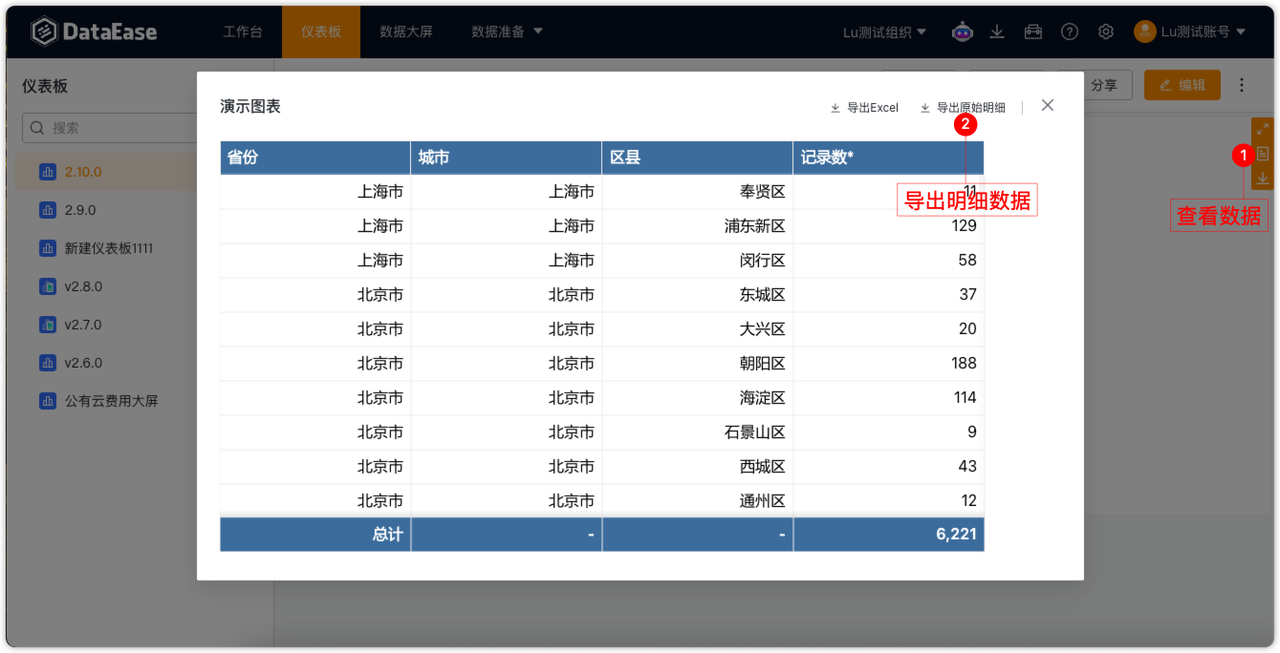The image size is (1280, 653).
Task: Click the fullscreen expand icon on the orange panel
Action: click(x=1262, y=129)
